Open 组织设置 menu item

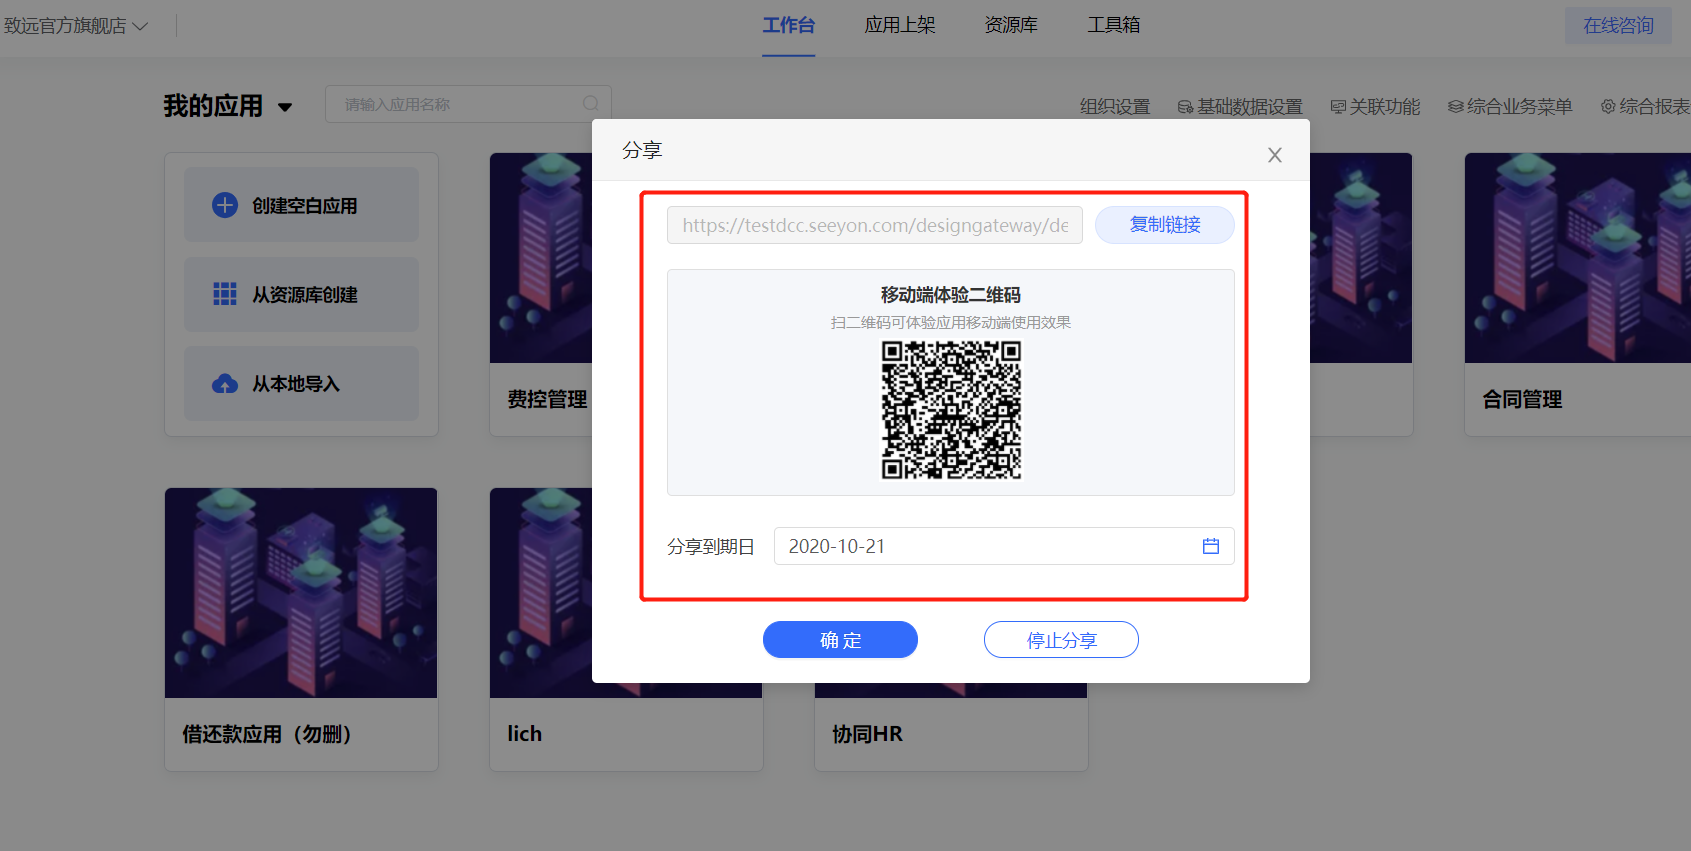coord(1115,107)
